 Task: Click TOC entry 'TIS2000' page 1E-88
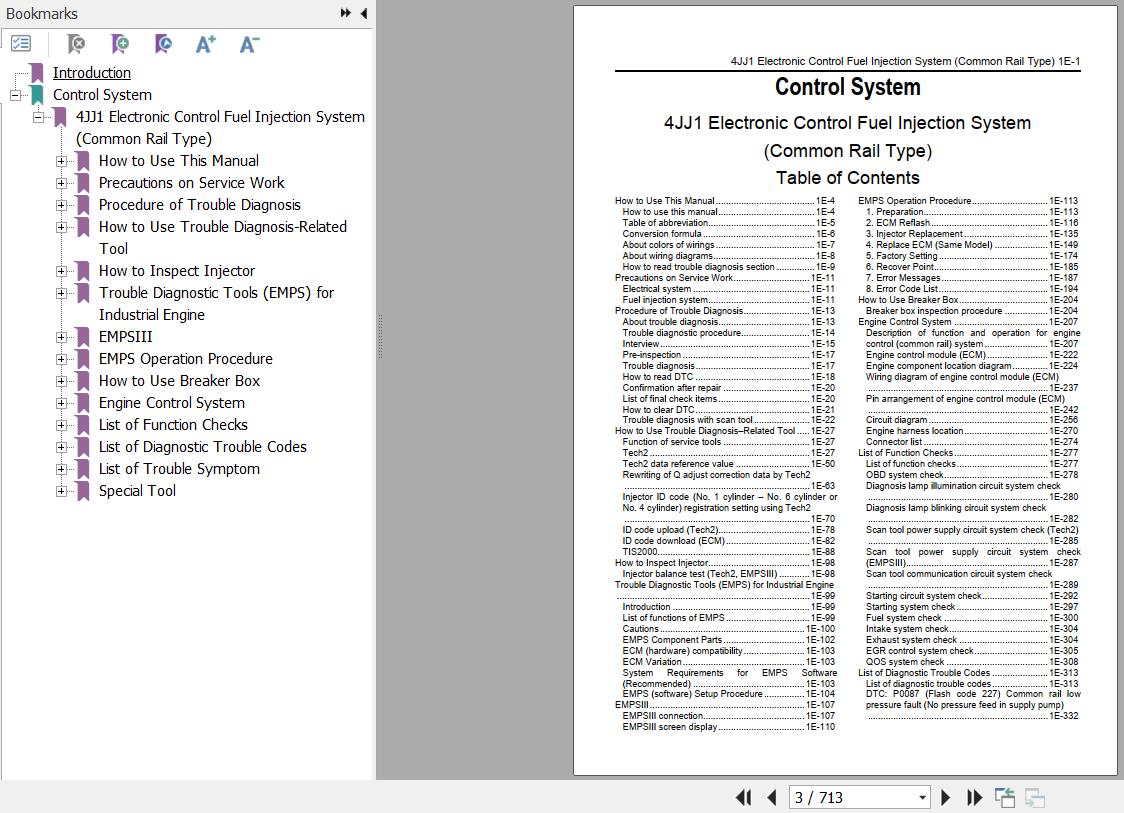pyautogui.click(x=728, y=552)
